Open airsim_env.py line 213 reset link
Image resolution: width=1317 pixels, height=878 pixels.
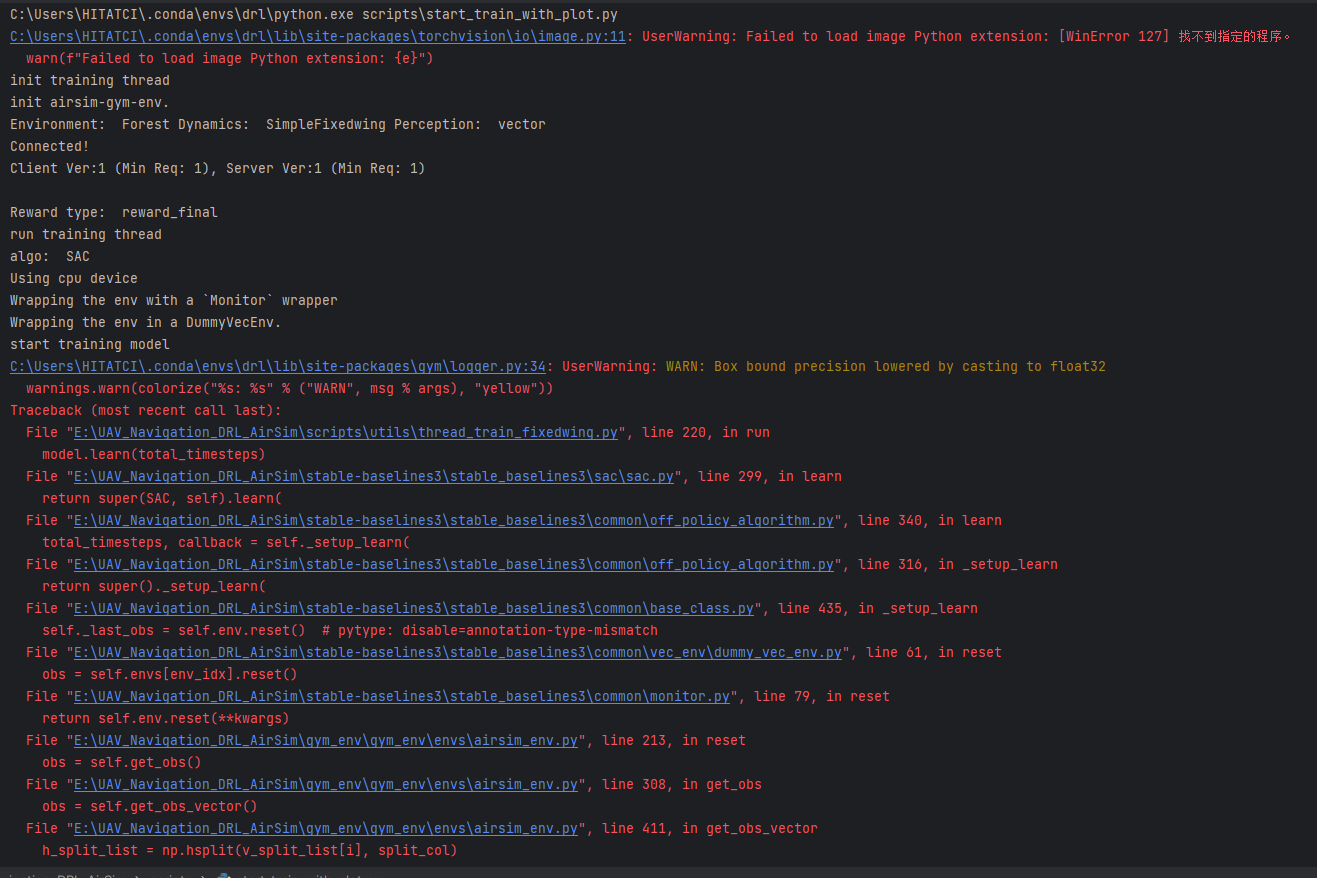pyautogui.click(x=325, y=740)
